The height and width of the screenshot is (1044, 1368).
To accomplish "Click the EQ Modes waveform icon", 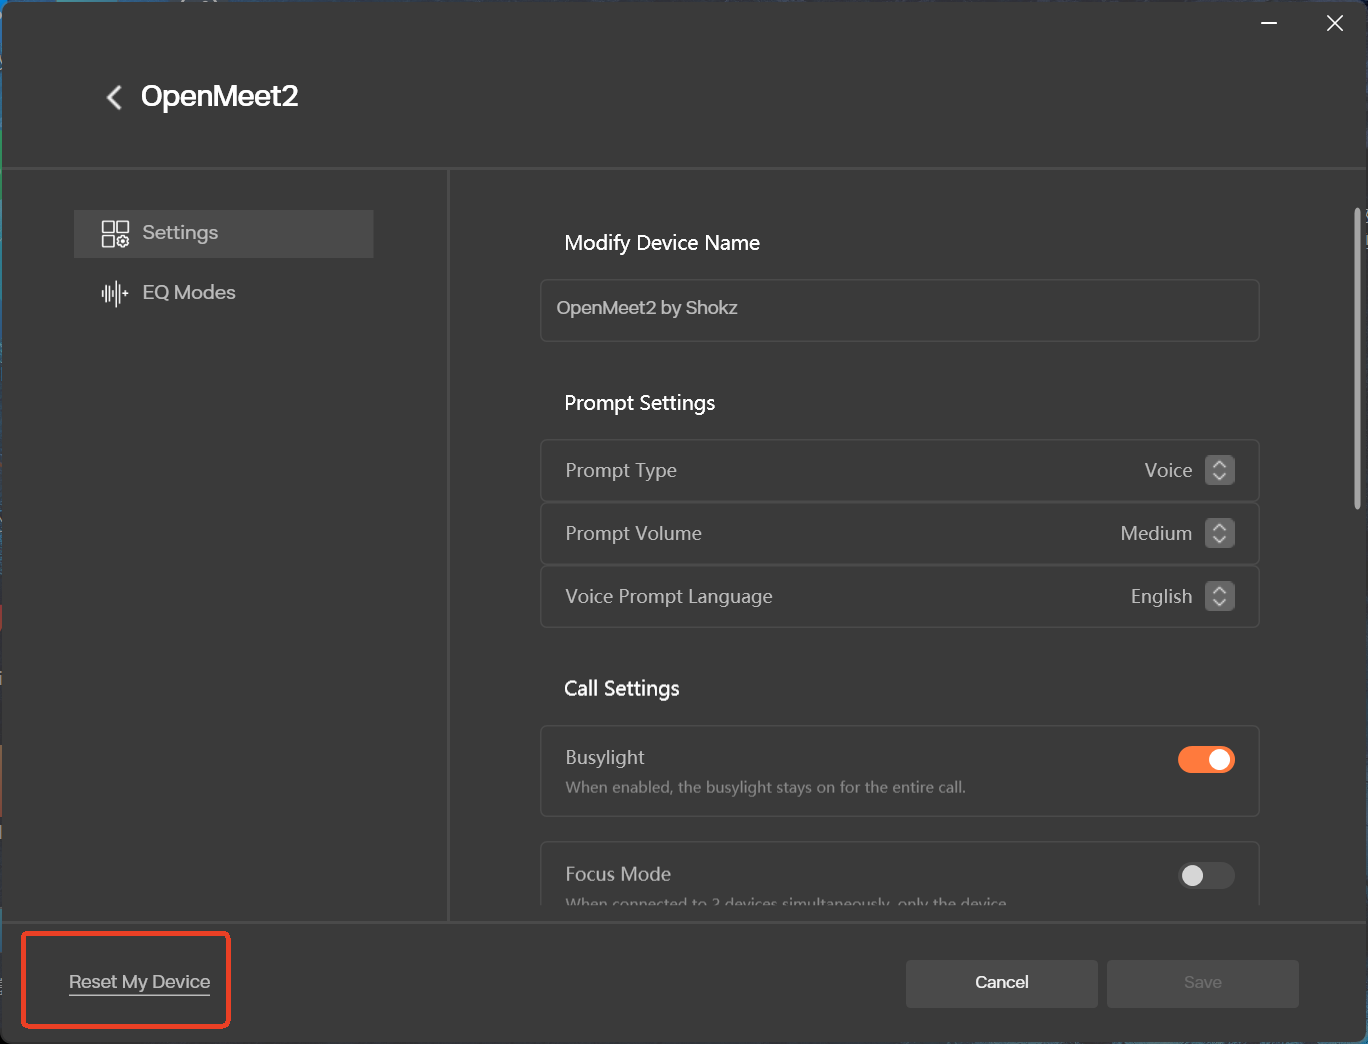I will pos(115,293).
